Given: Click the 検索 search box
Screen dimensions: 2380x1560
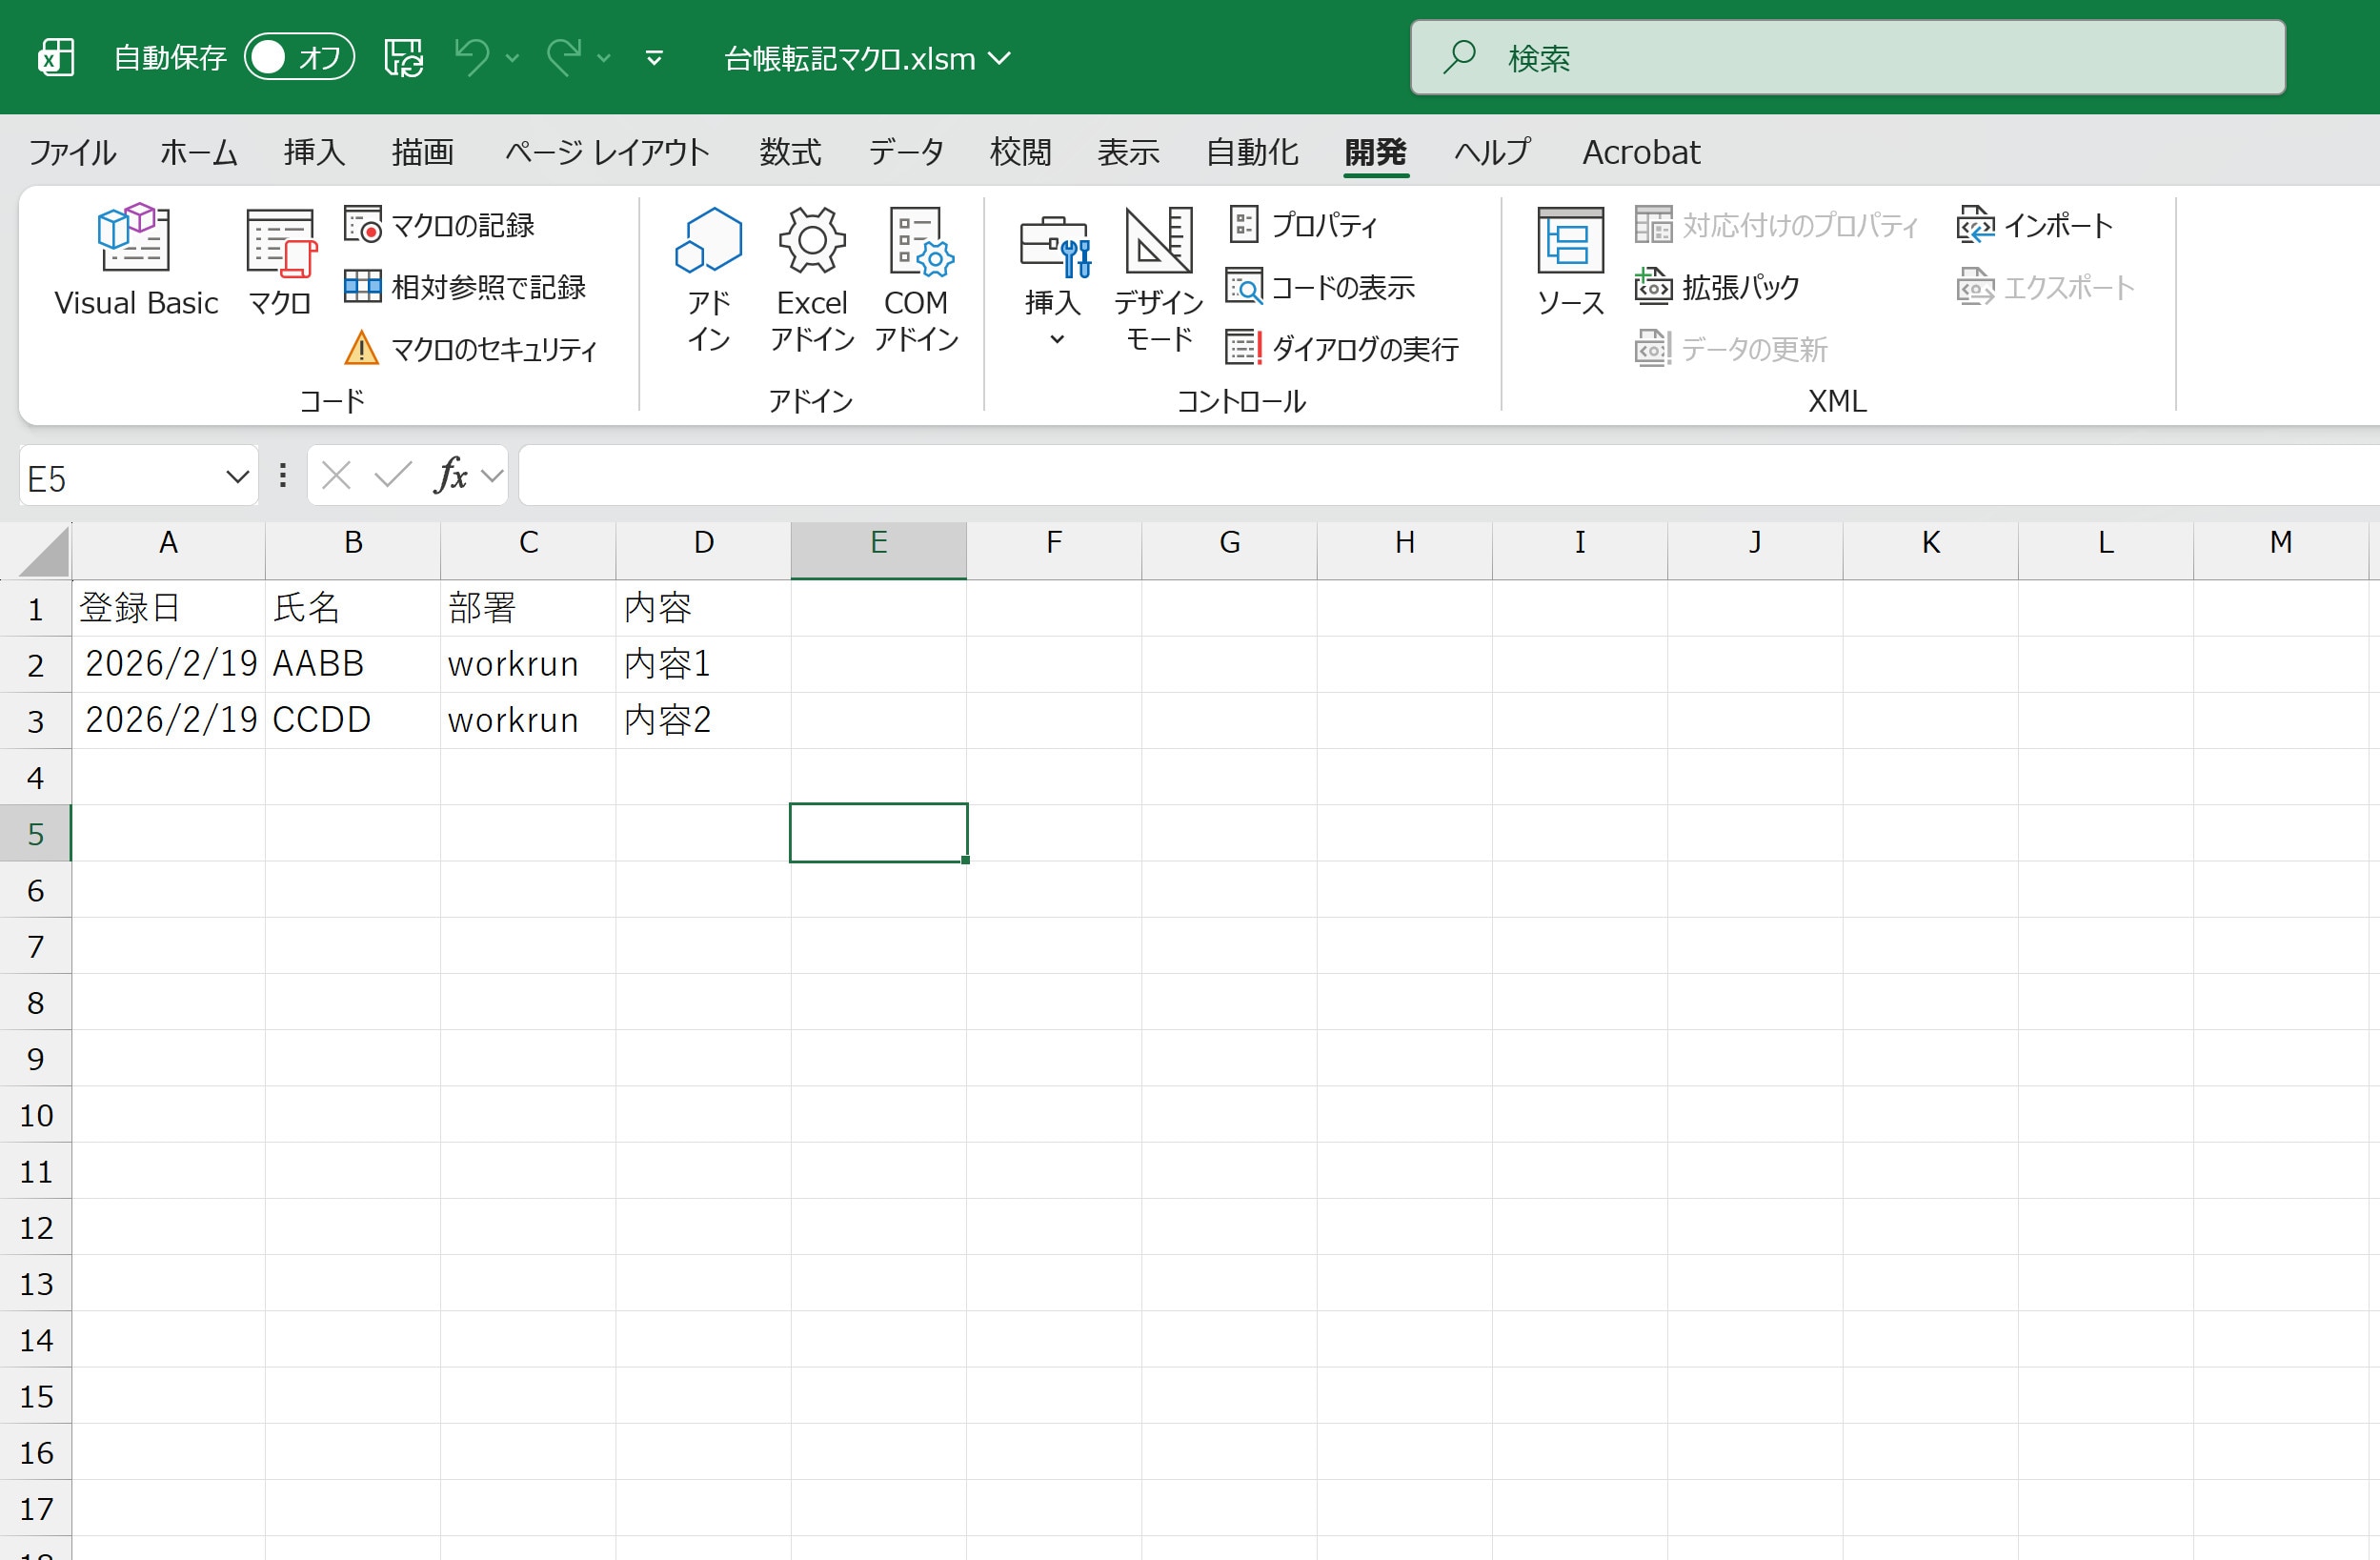Looking at the screenshot, I should click(1846, 58).
